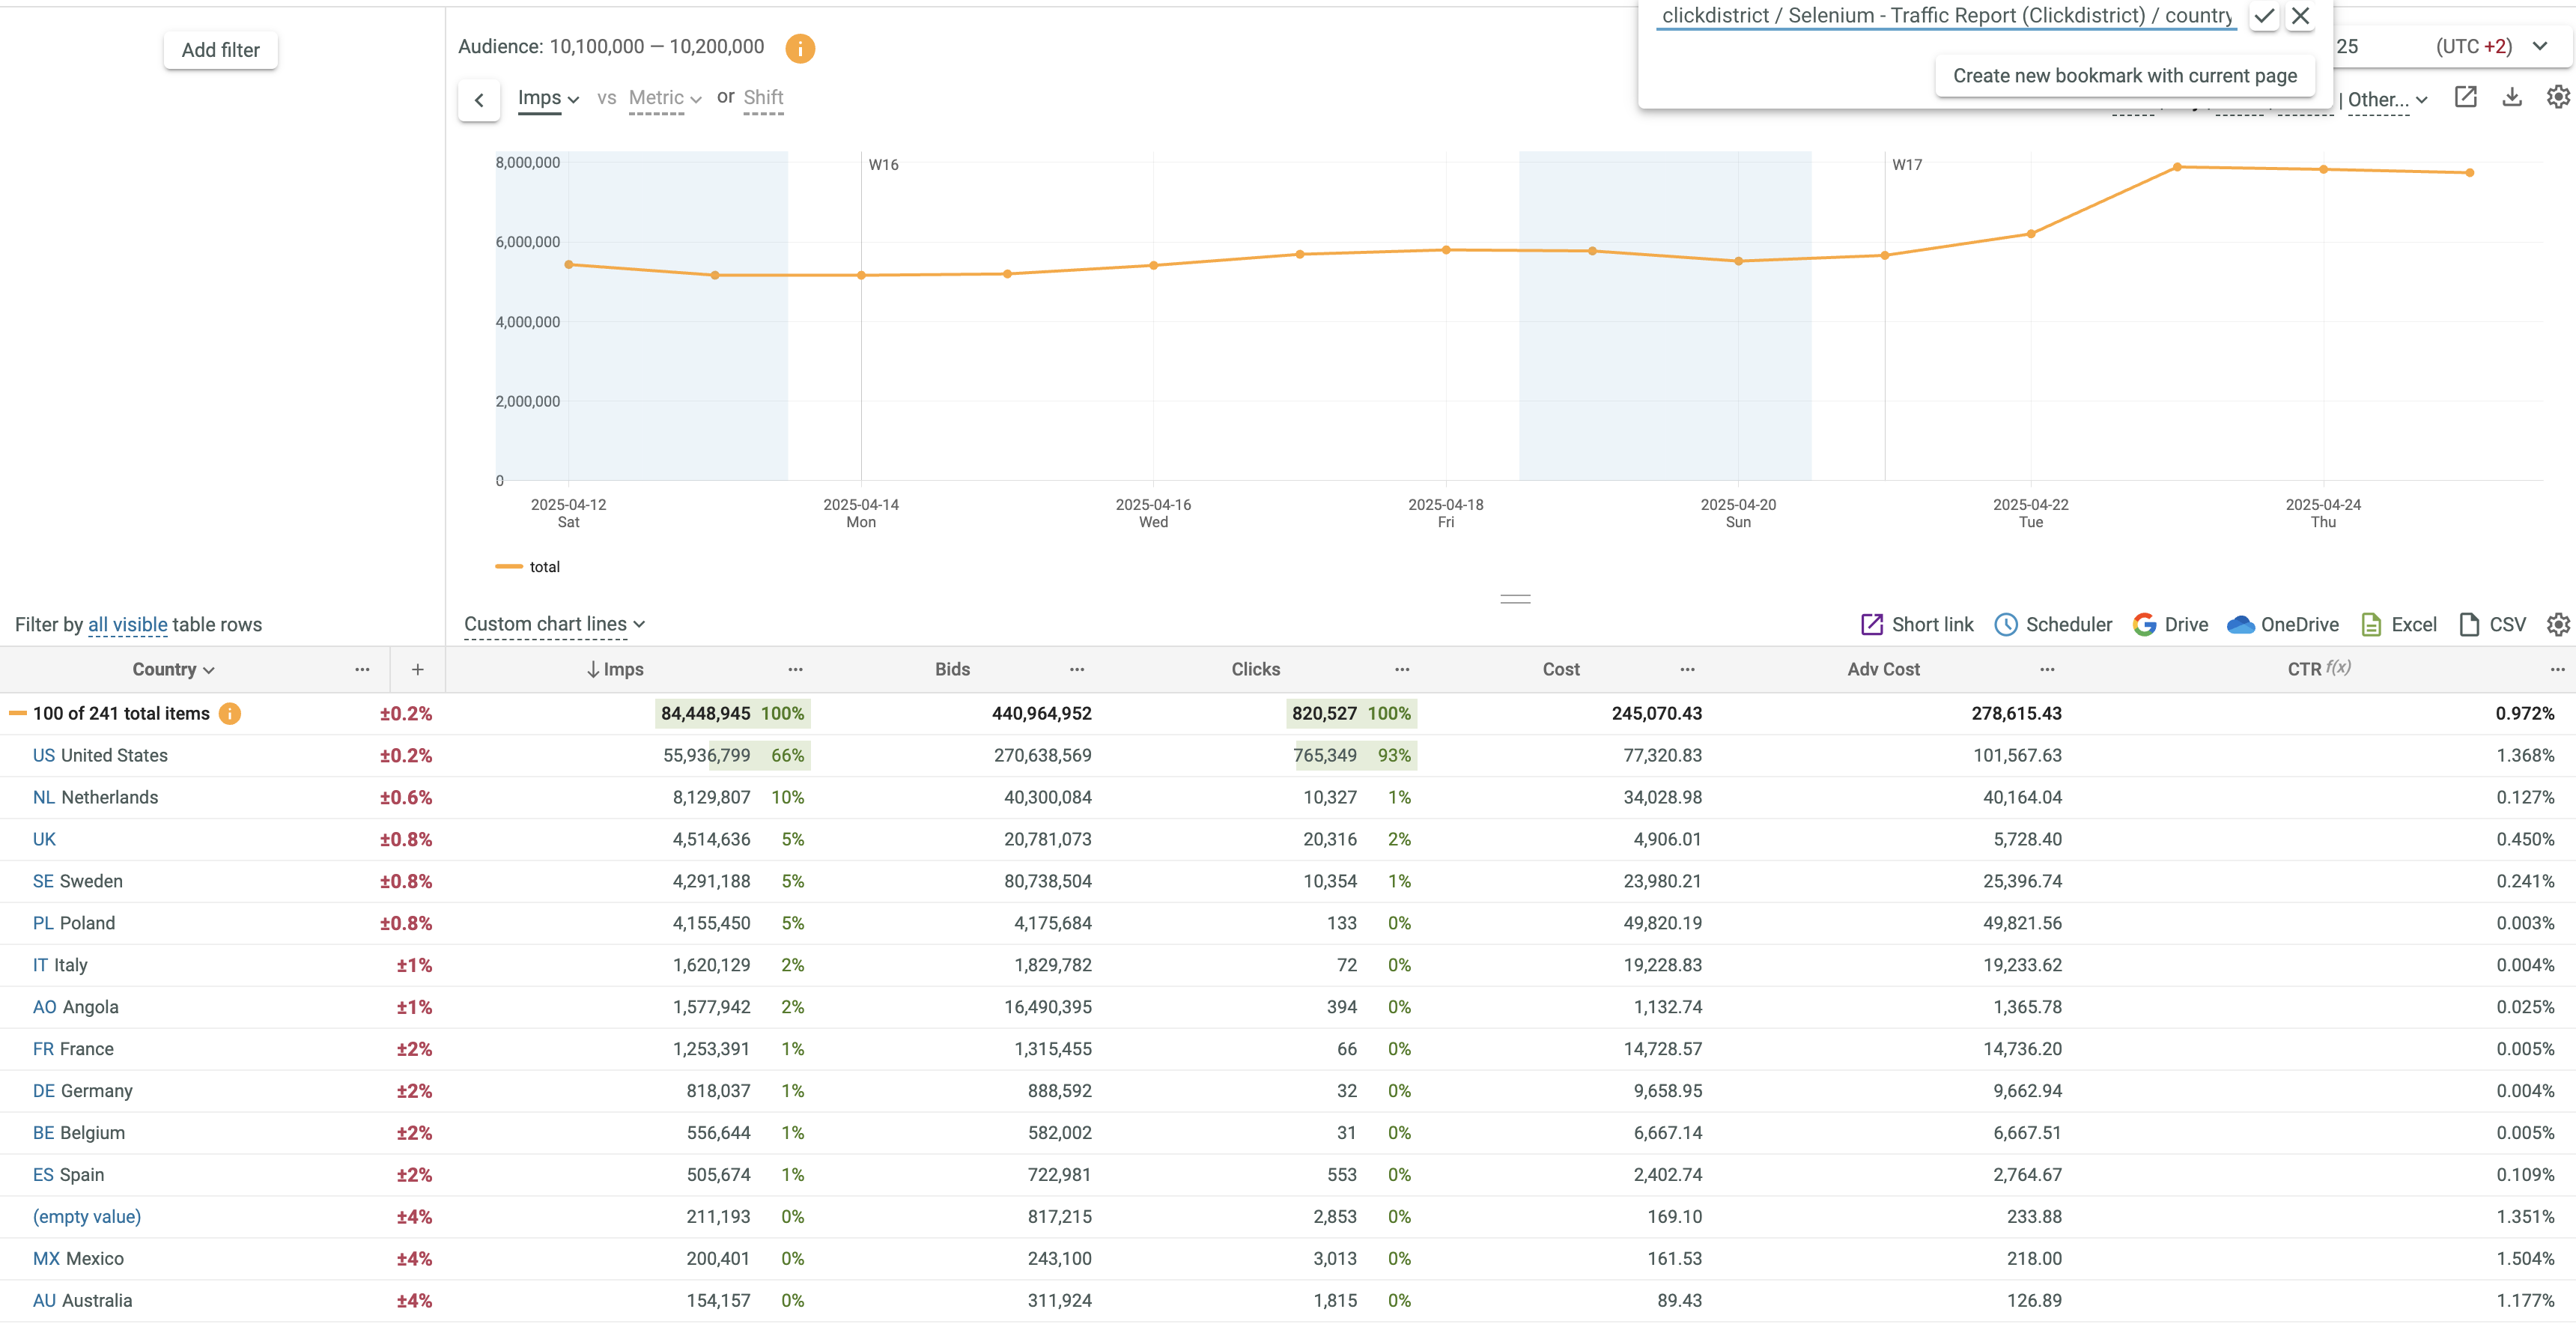Click the Add filter button
2576x1327 pixels.
[x=220, y=50]
